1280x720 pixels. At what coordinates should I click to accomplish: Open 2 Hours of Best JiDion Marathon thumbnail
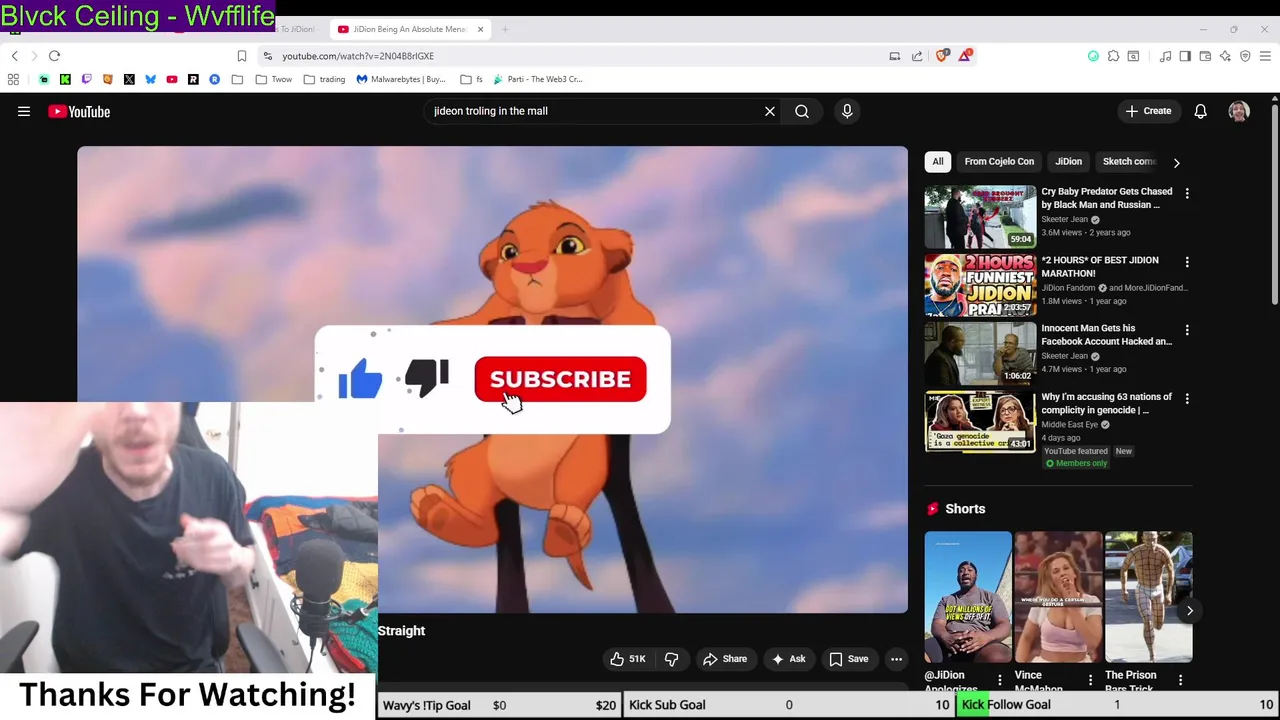point(980,284)
